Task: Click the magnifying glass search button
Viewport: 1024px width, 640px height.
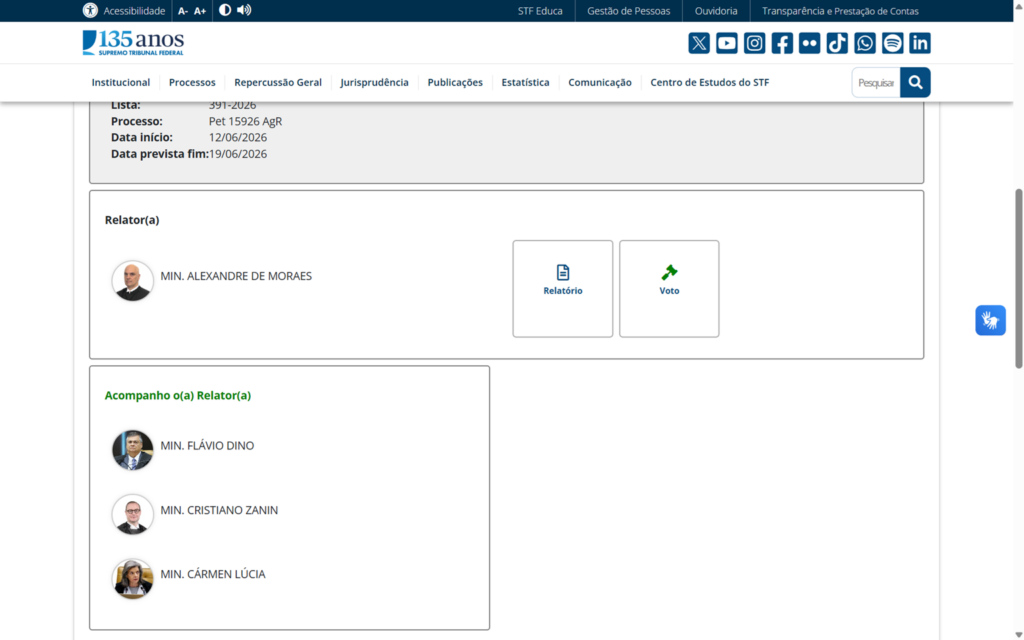Action: [915, 82]
